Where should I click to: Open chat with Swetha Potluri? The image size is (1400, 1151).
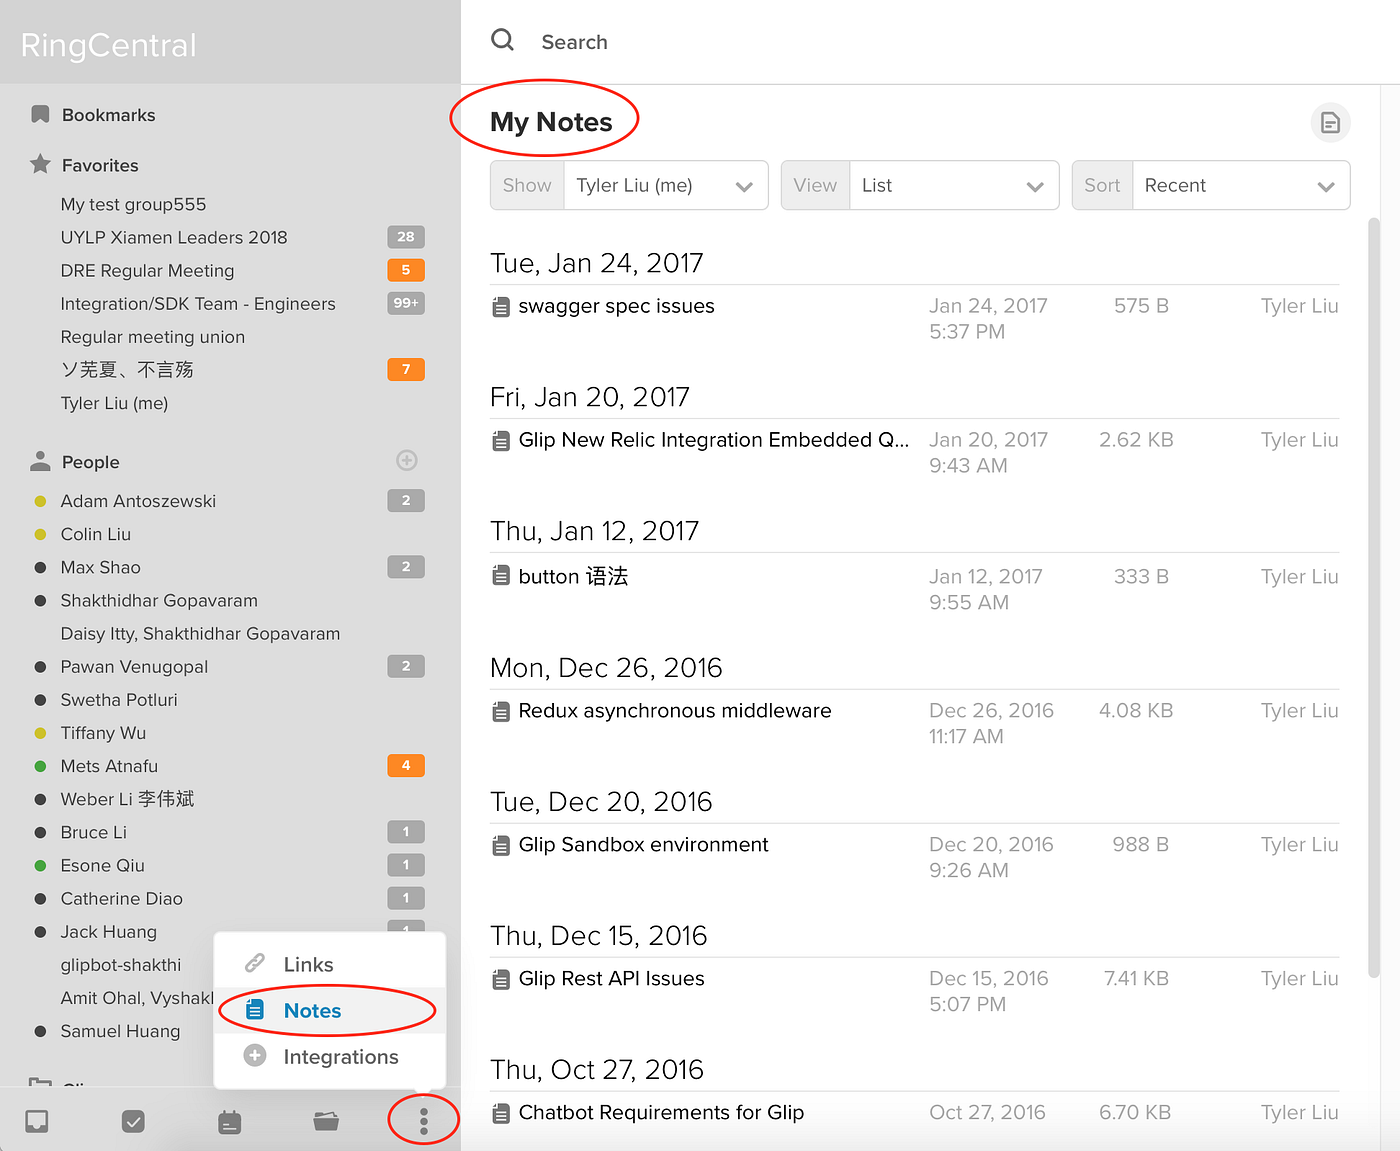coord(119,699)
